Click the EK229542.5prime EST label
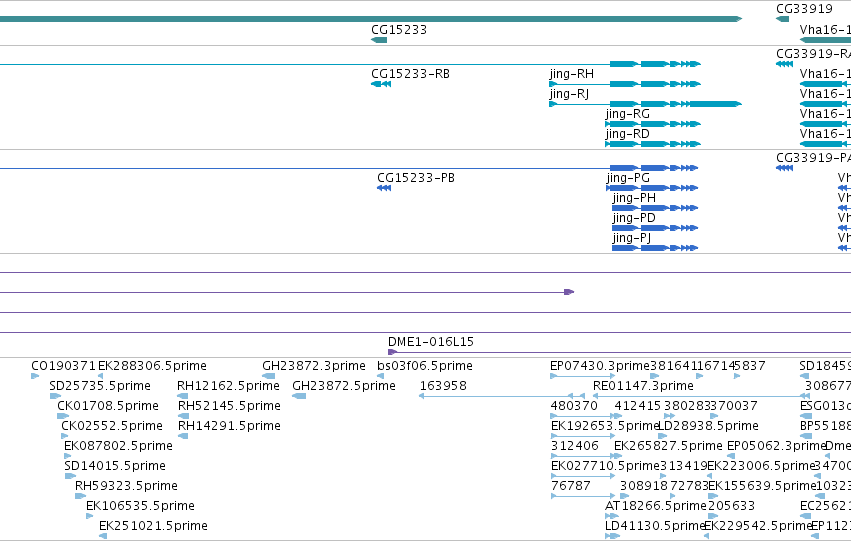The width and height of the screenshot is (851, 541). [x=758, y=526]
